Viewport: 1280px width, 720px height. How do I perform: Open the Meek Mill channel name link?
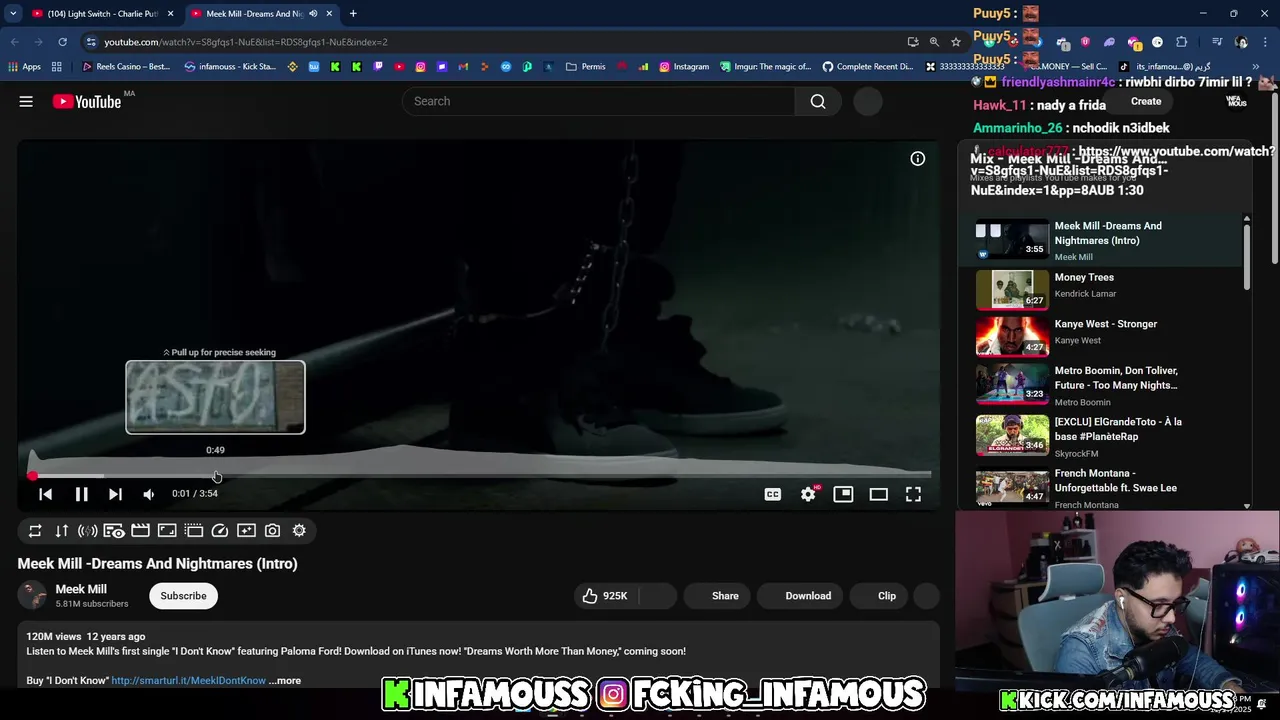coord(81,589)
